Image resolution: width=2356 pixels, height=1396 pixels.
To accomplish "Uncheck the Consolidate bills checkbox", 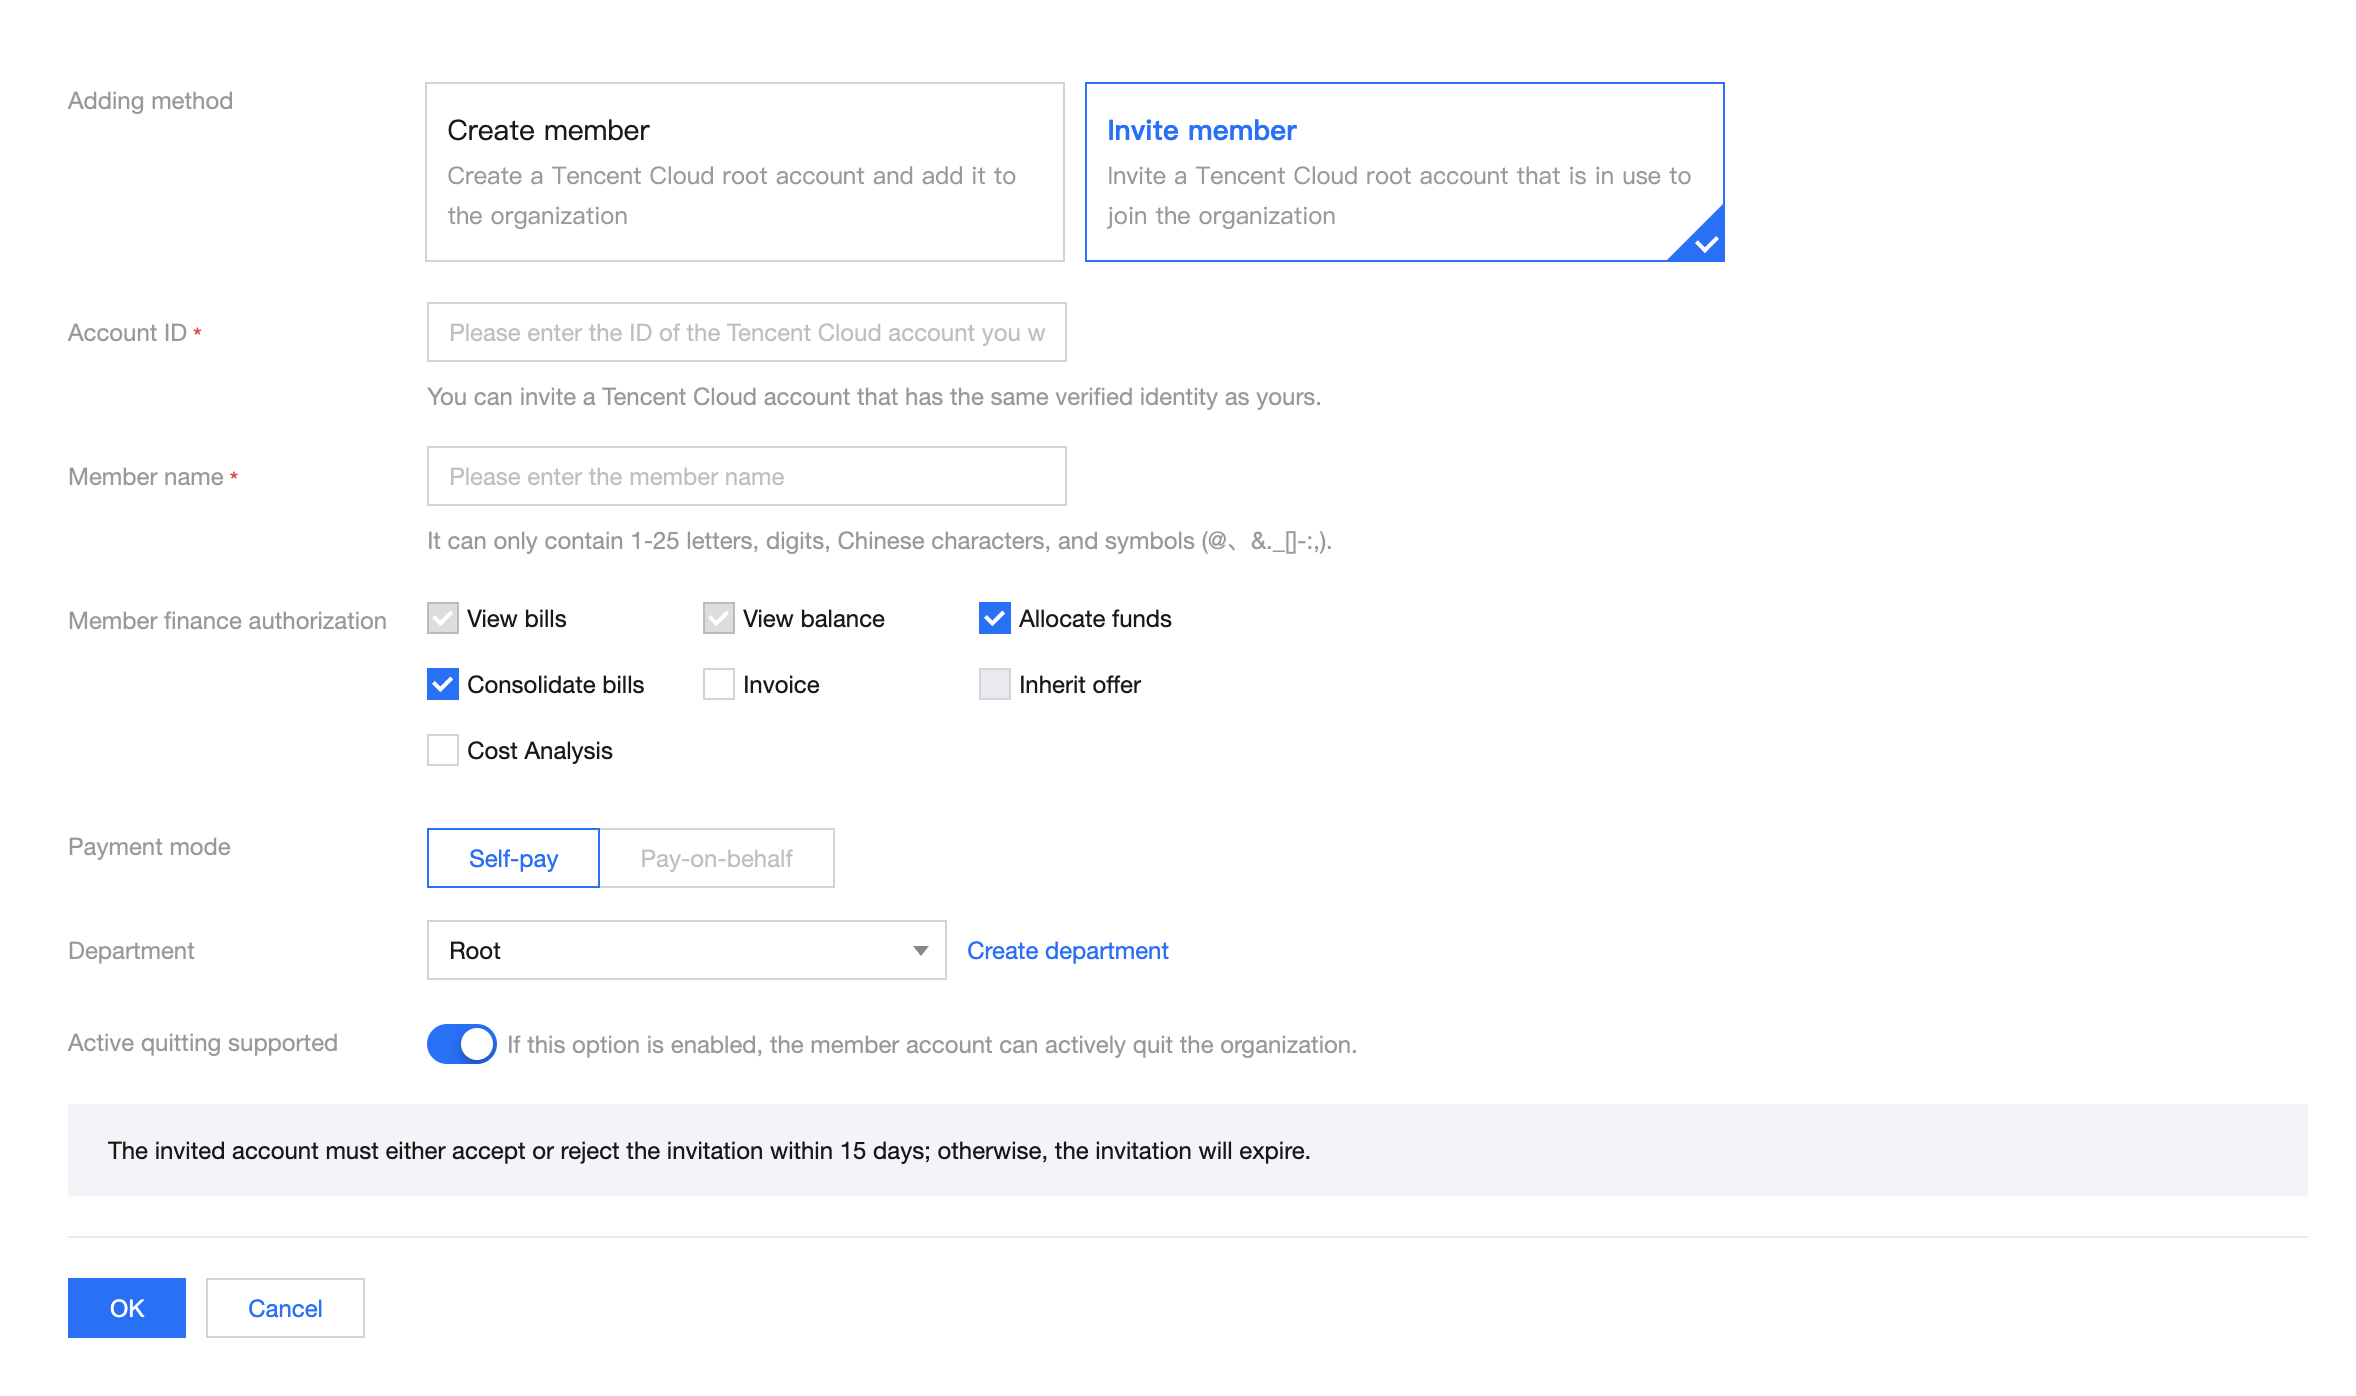I will (x=443, y=685).
